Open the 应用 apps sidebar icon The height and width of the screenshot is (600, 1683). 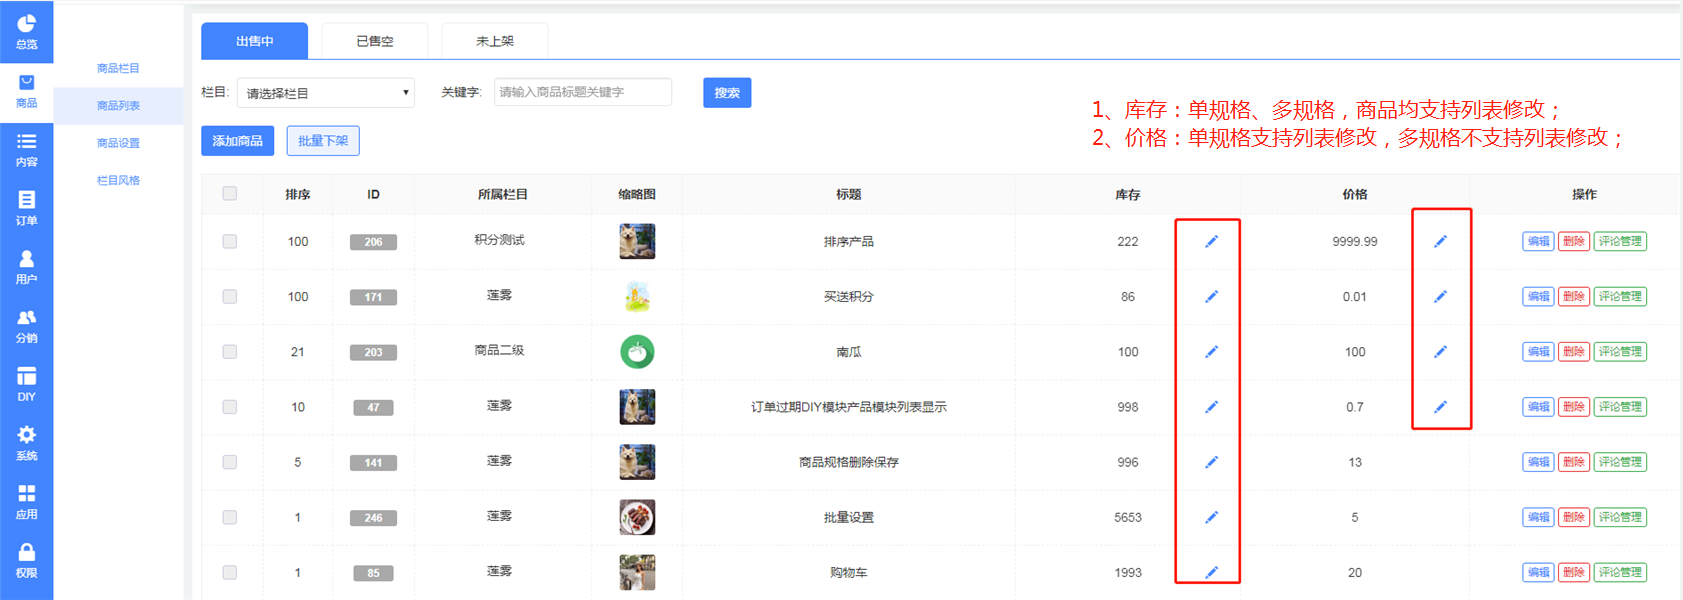(26, 502)
